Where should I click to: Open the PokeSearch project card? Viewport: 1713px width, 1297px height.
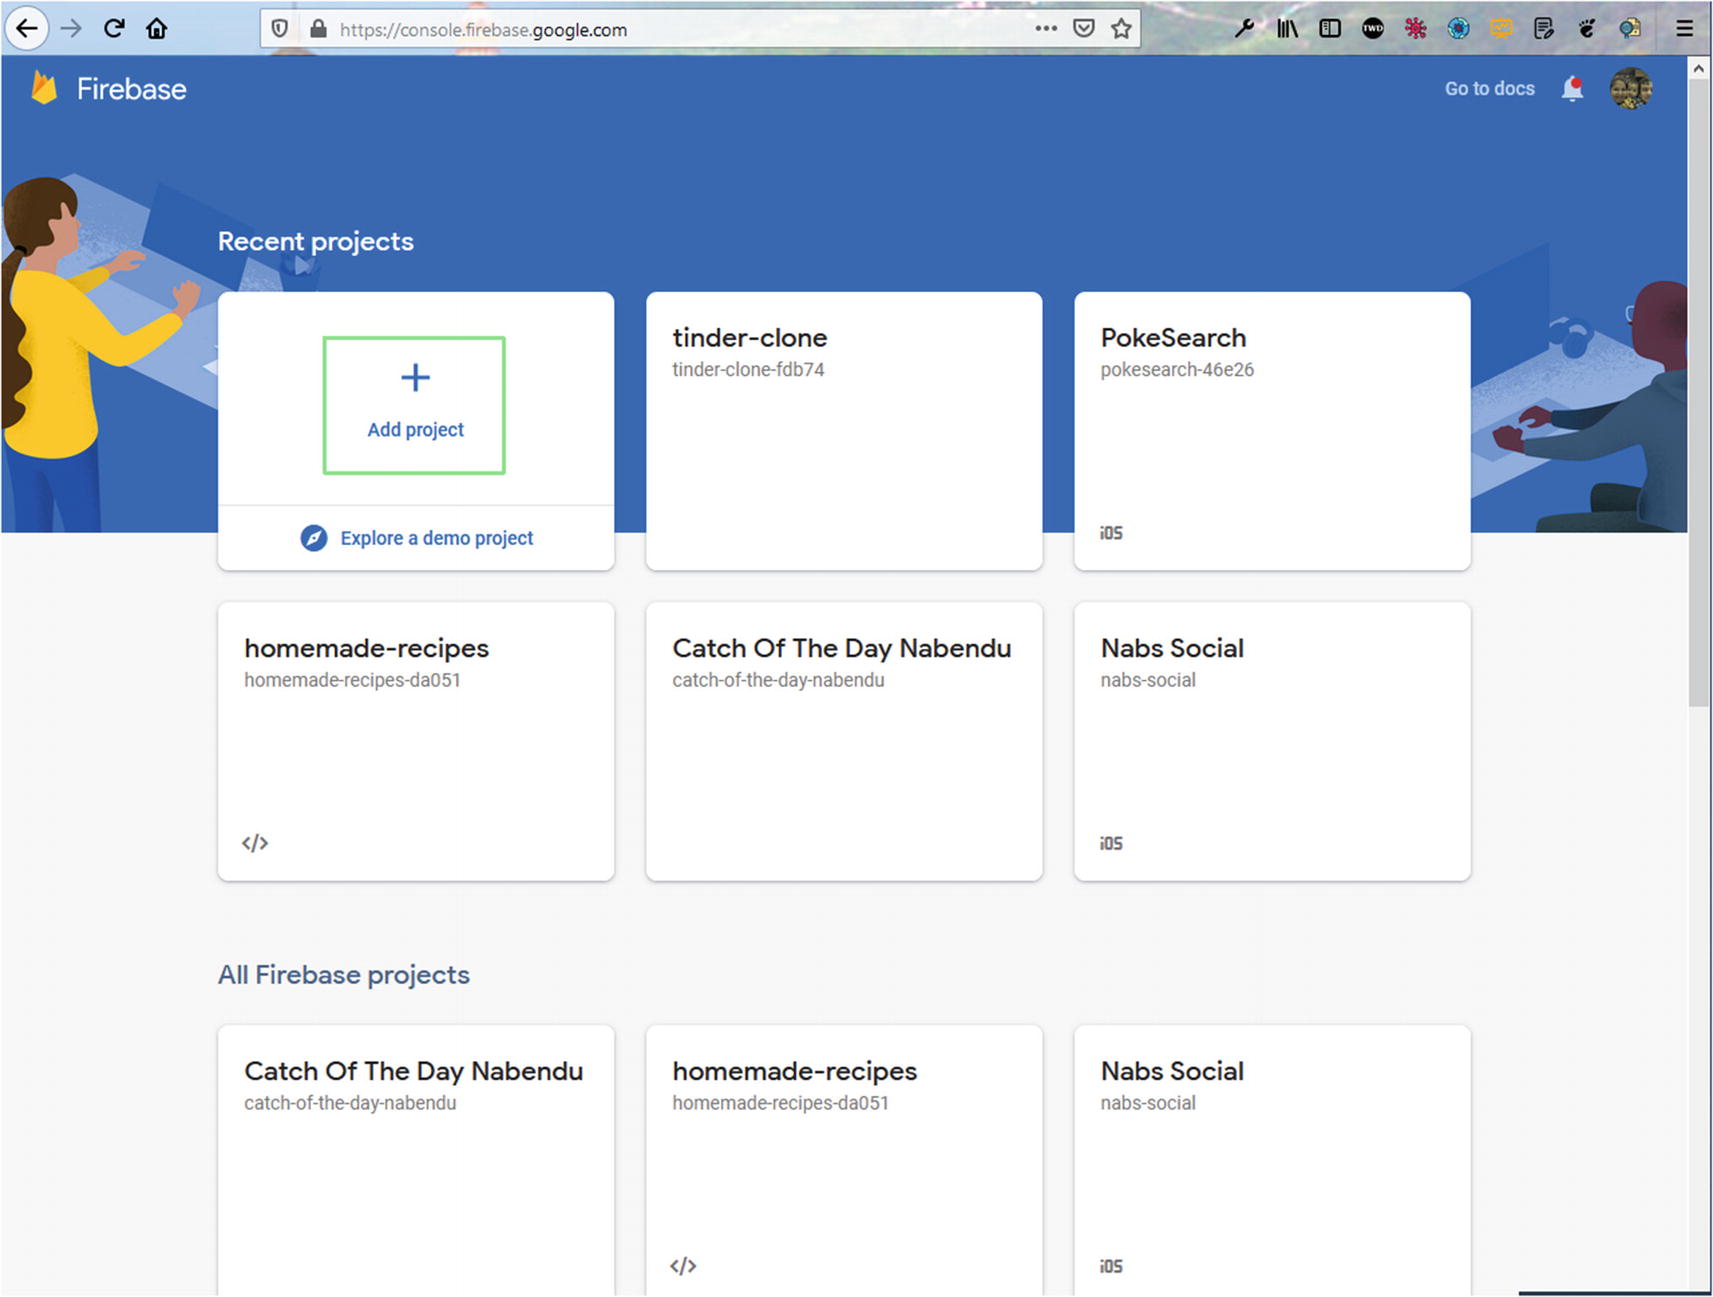(x=1271, y=430)
